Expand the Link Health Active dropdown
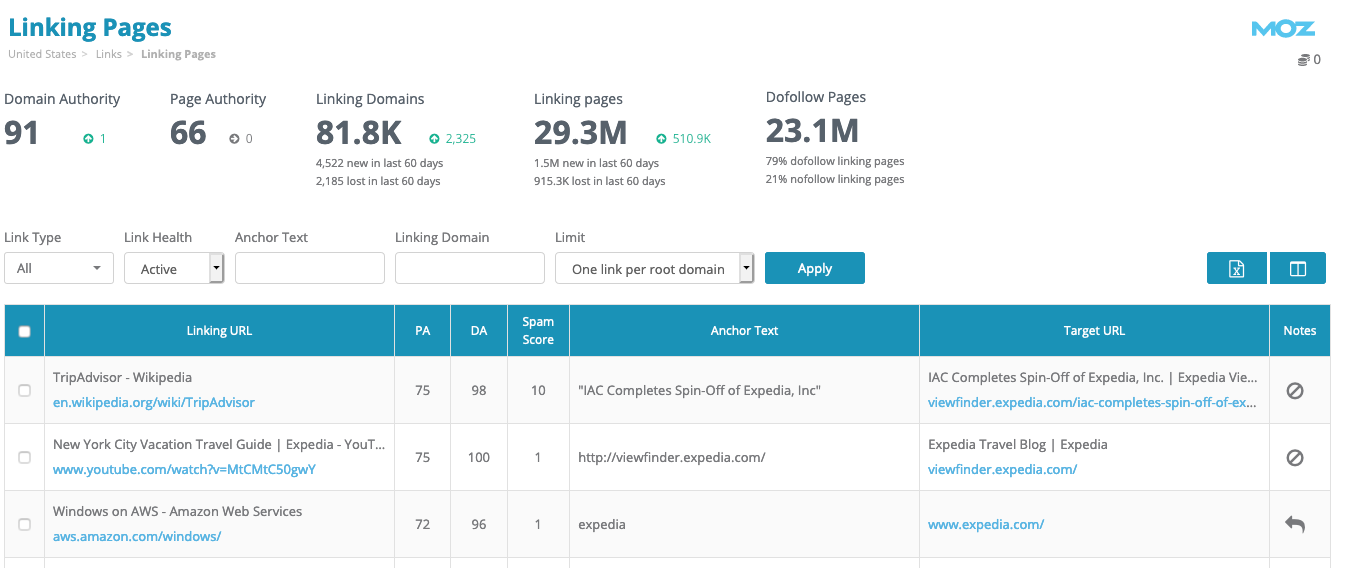This screenshot has height=568, width=1345. click(x=174, y=268)
